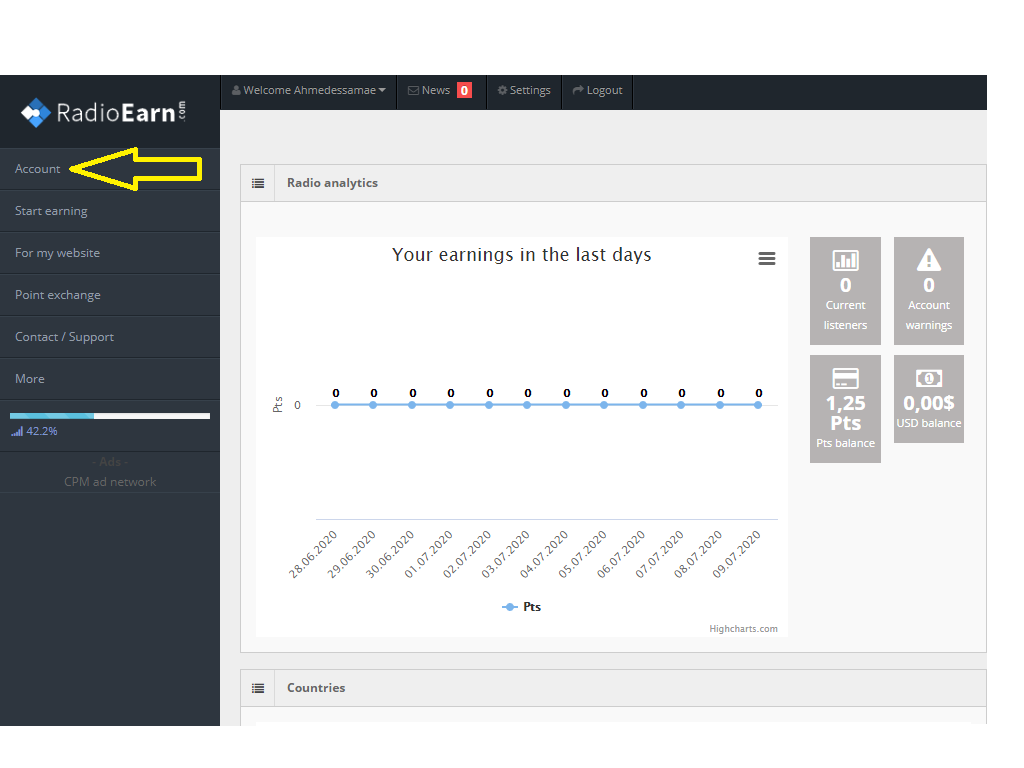Click the money bill icon on USD tile

click(929, 378)
